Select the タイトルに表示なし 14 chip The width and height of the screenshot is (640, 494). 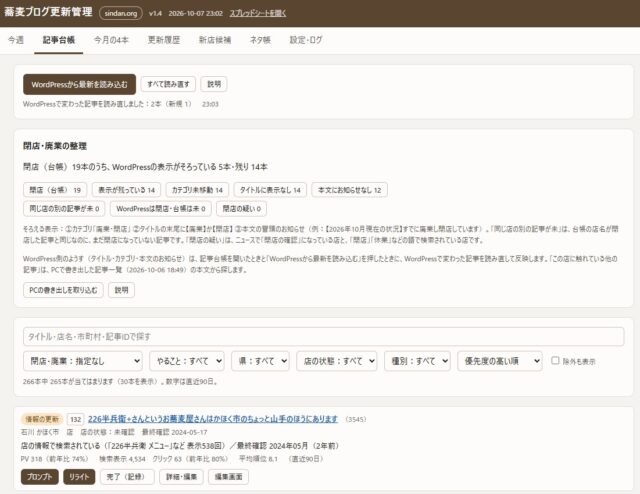click(x=270, y=190)
